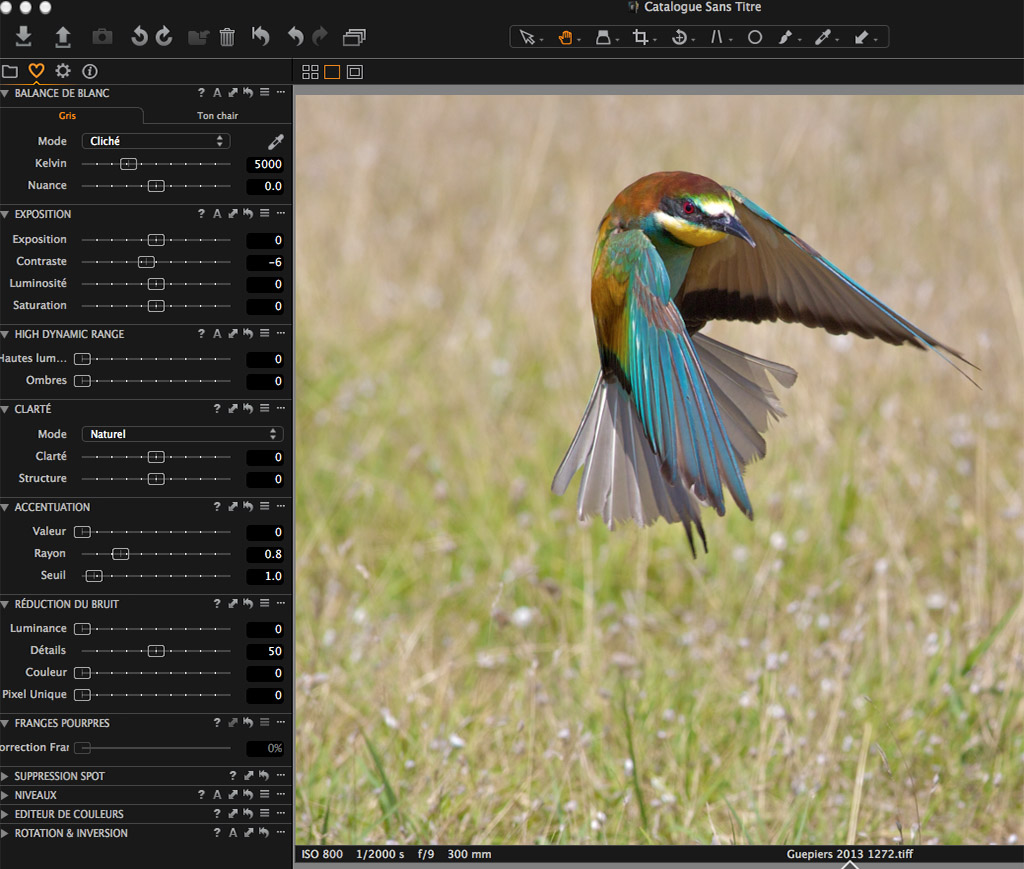Select the apply adjustments arrow tool
The image size is (1024, 869).
[x=861, y=37]
